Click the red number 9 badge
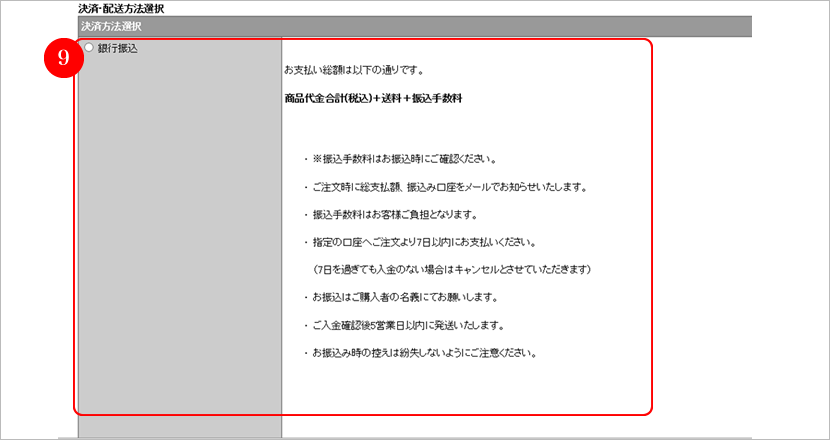The image size is (830, 440). (x=62, y=58)
